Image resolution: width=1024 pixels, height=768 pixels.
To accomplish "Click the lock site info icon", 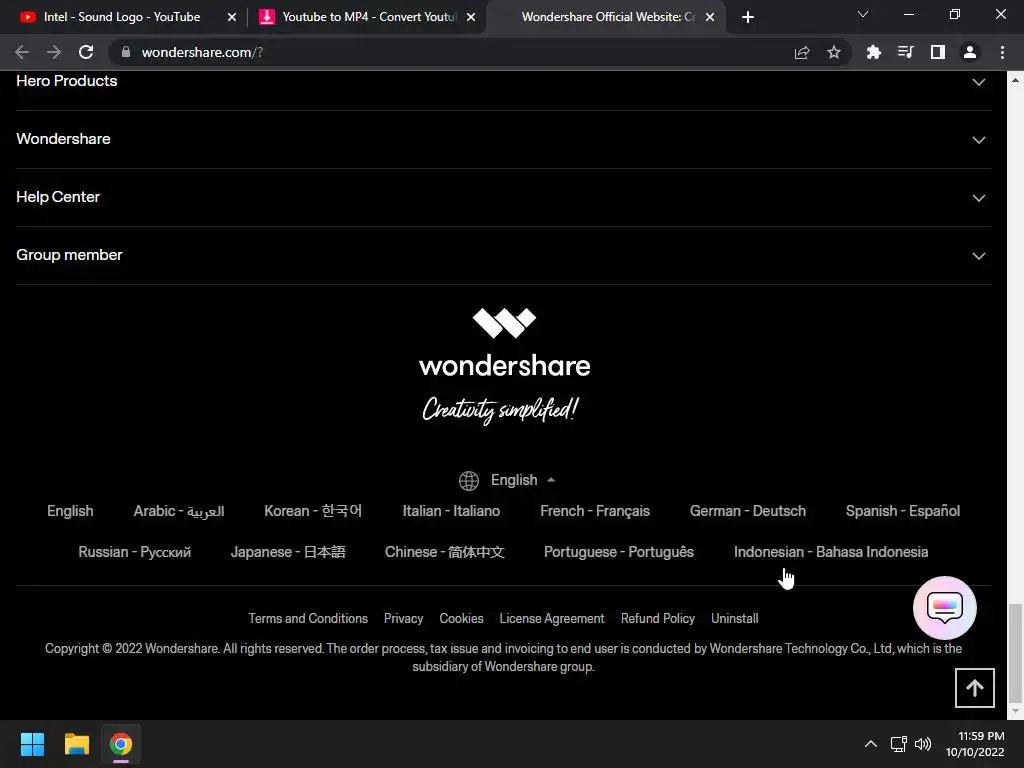I will tap(125, 52).
